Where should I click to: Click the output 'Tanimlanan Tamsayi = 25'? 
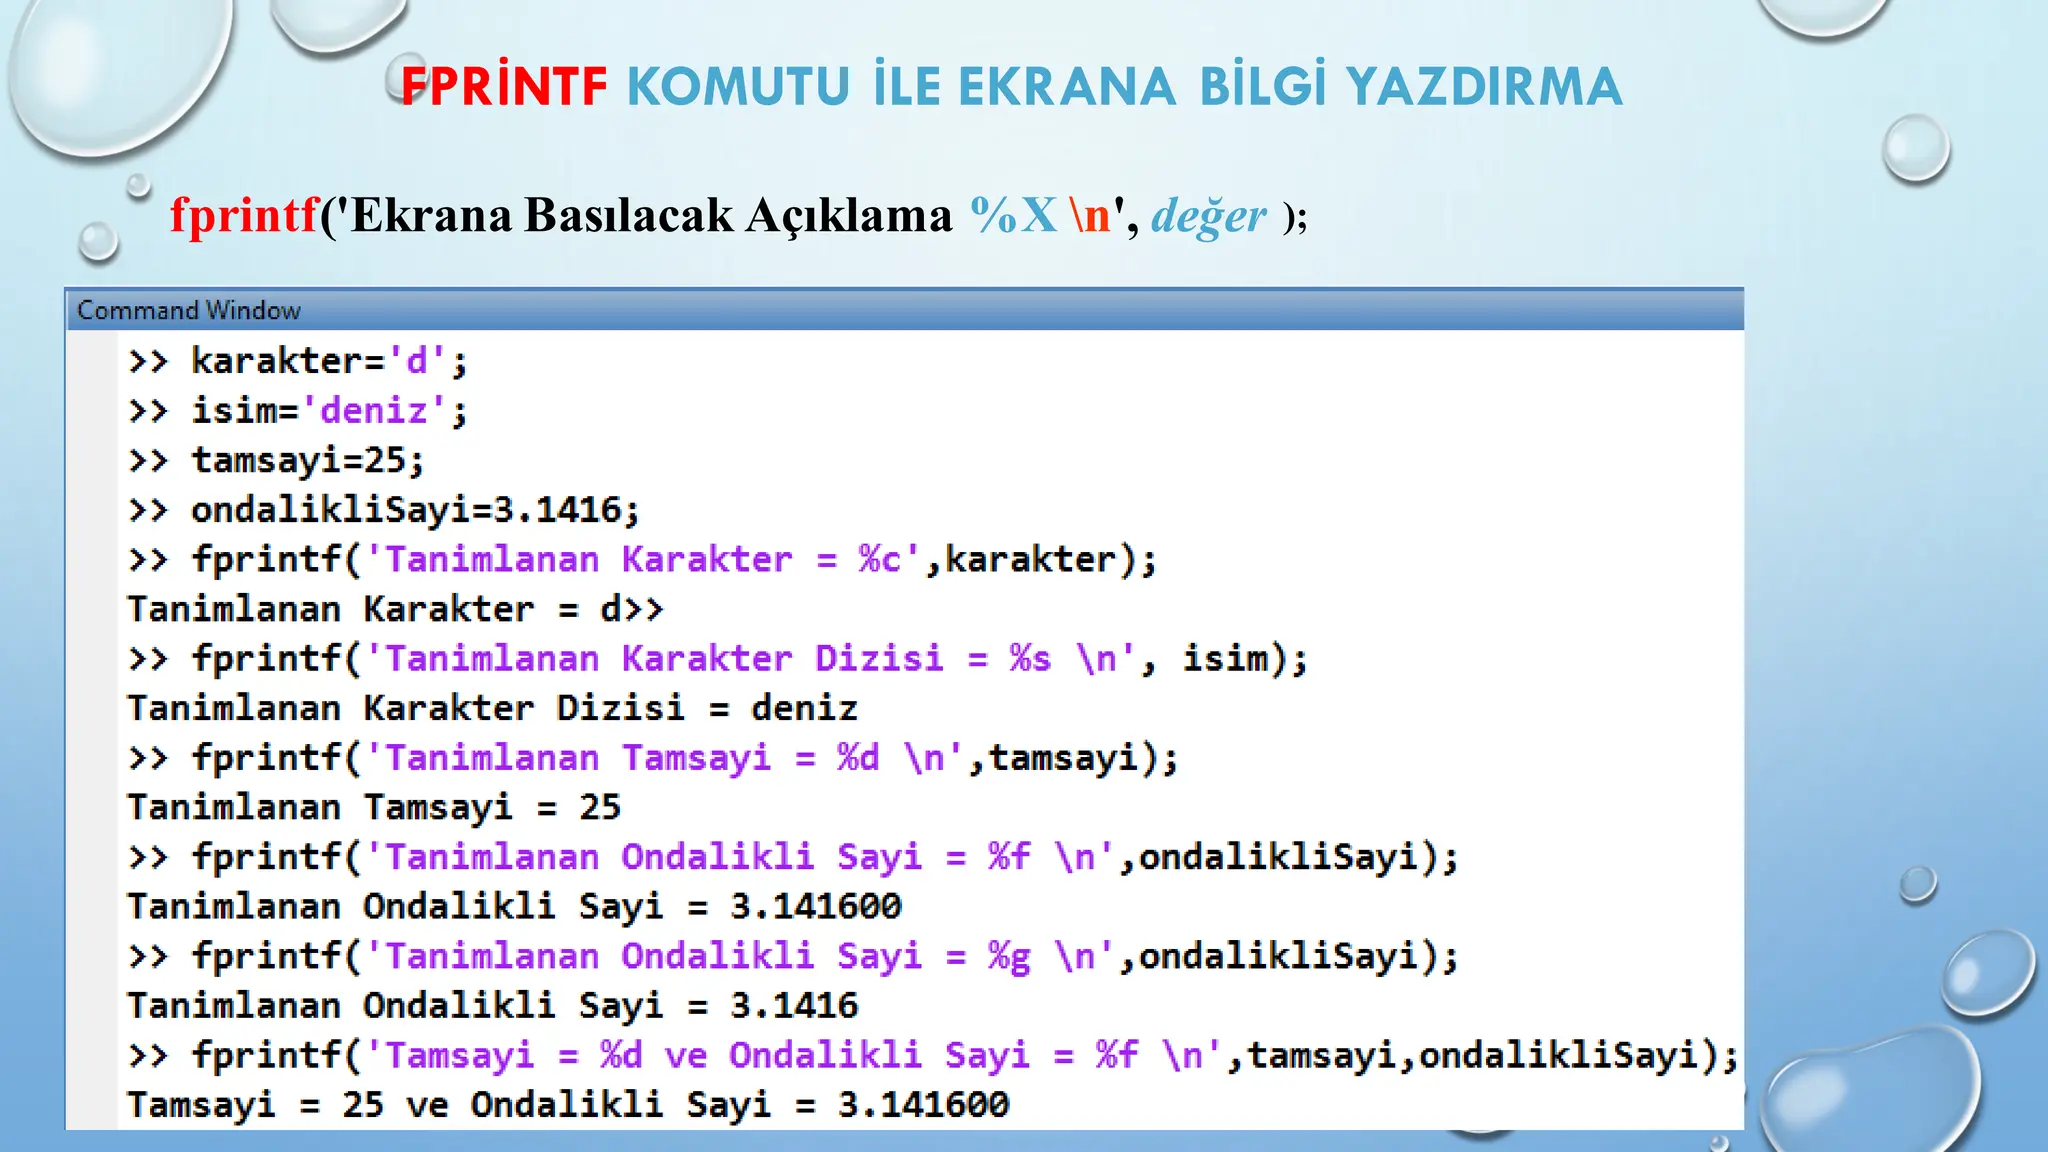pyautogui.click(x=374, y=807)
